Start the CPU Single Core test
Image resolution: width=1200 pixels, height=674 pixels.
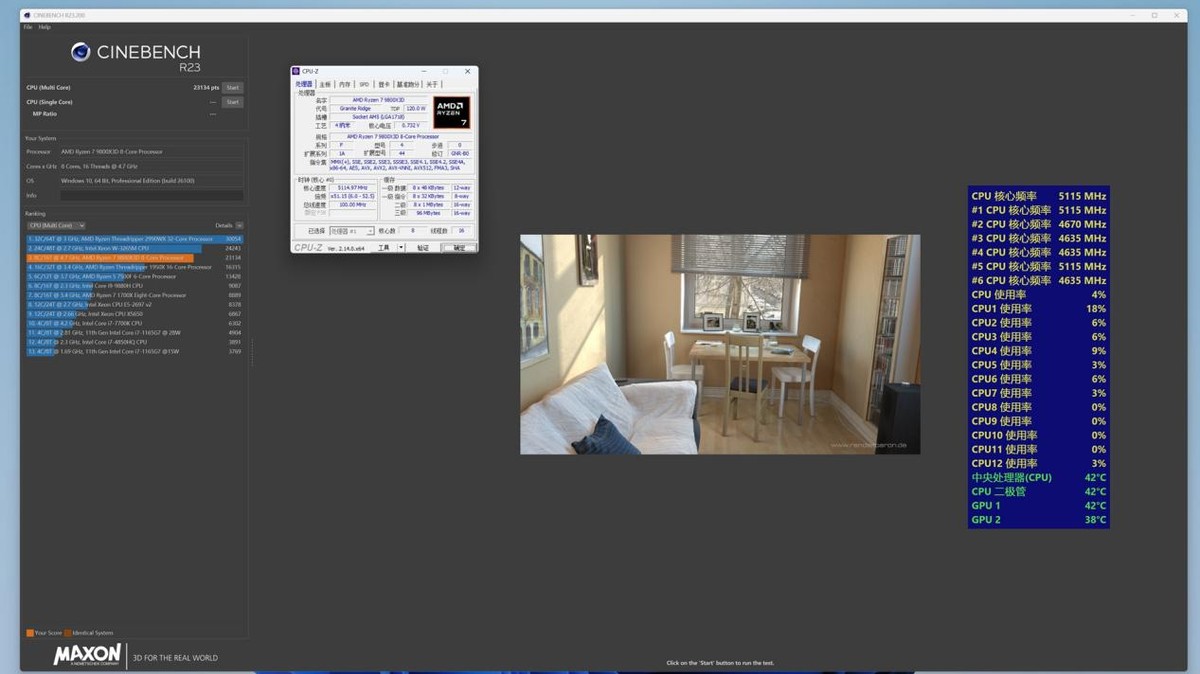(232, 102)
